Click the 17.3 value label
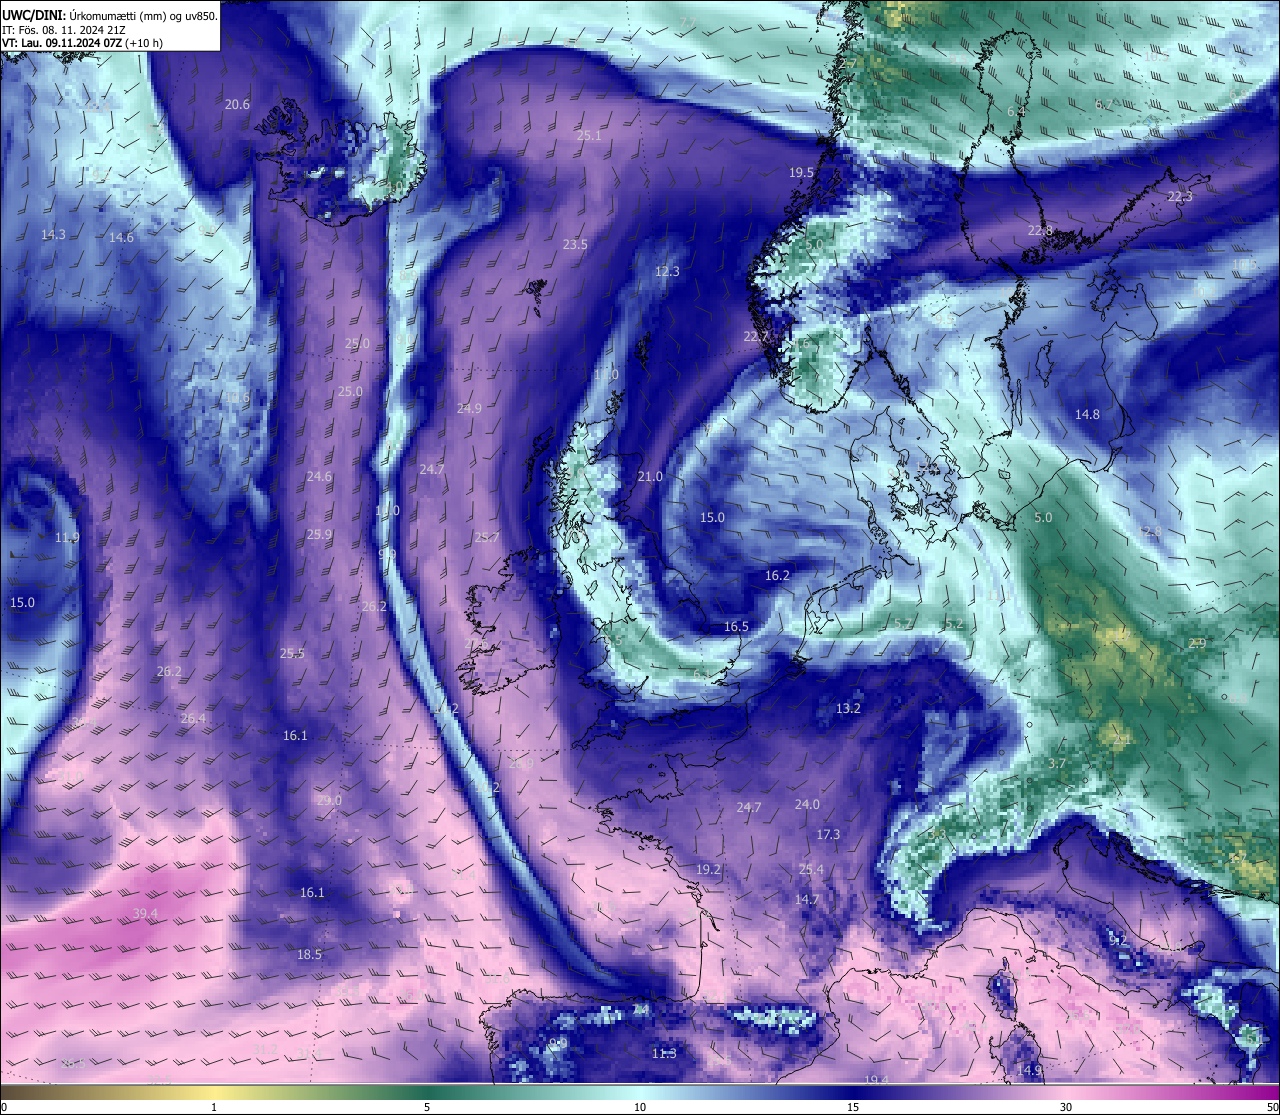 (828, 834)
